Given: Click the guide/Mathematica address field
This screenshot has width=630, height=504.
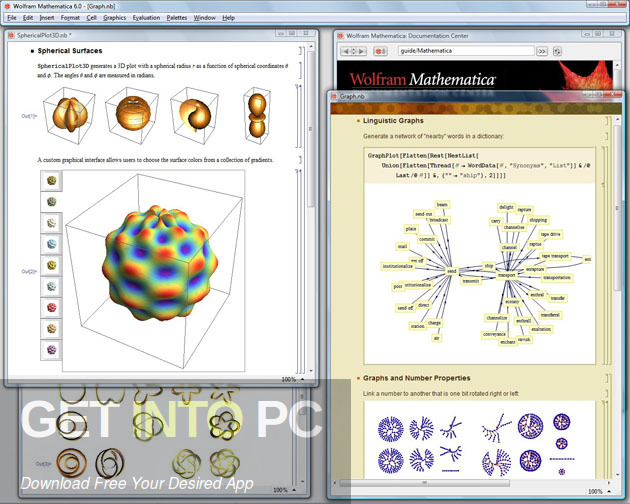Looking at the screenshot, I should pos(466,51).
